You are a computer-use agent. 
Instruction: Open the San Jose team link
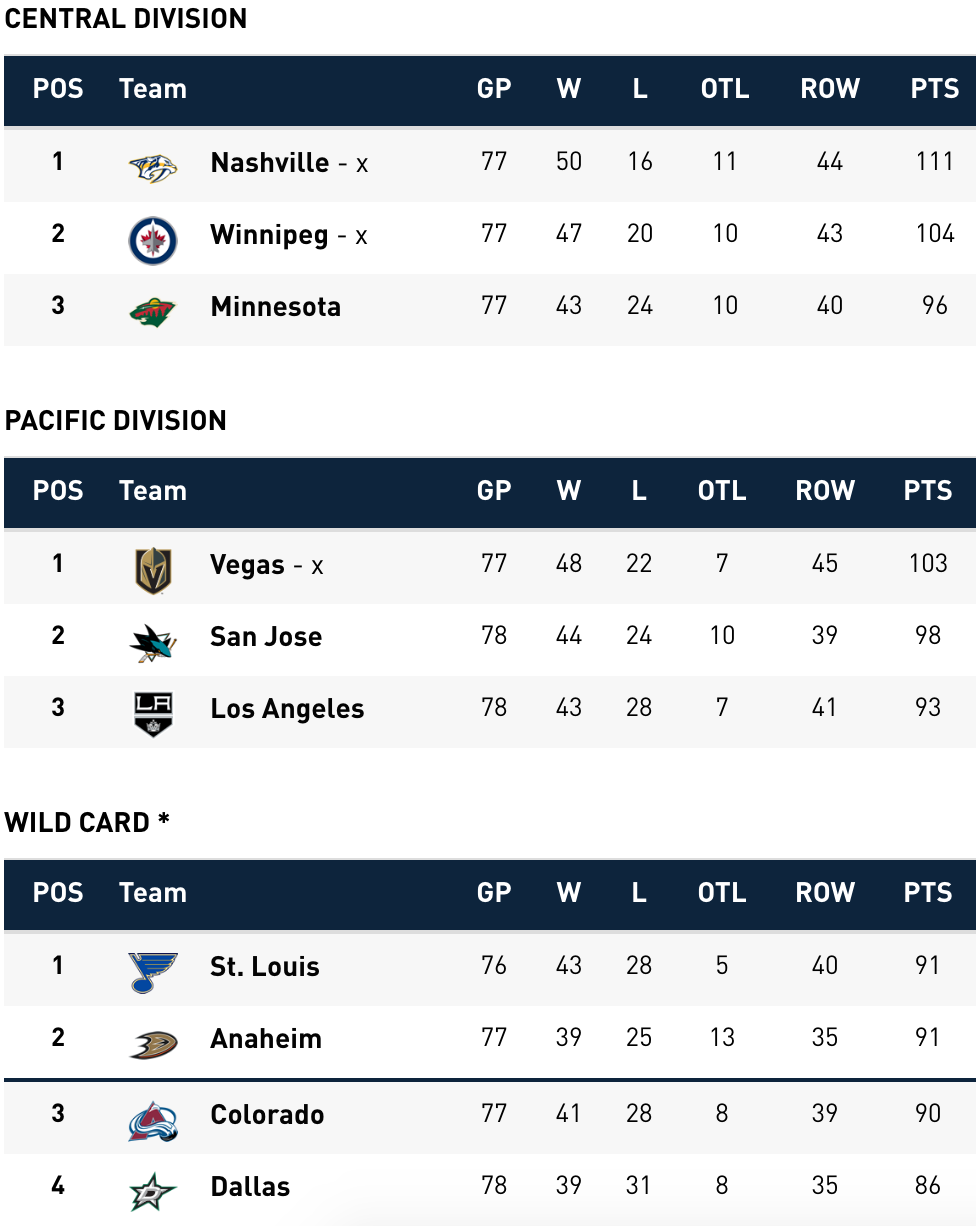(266, 636)
